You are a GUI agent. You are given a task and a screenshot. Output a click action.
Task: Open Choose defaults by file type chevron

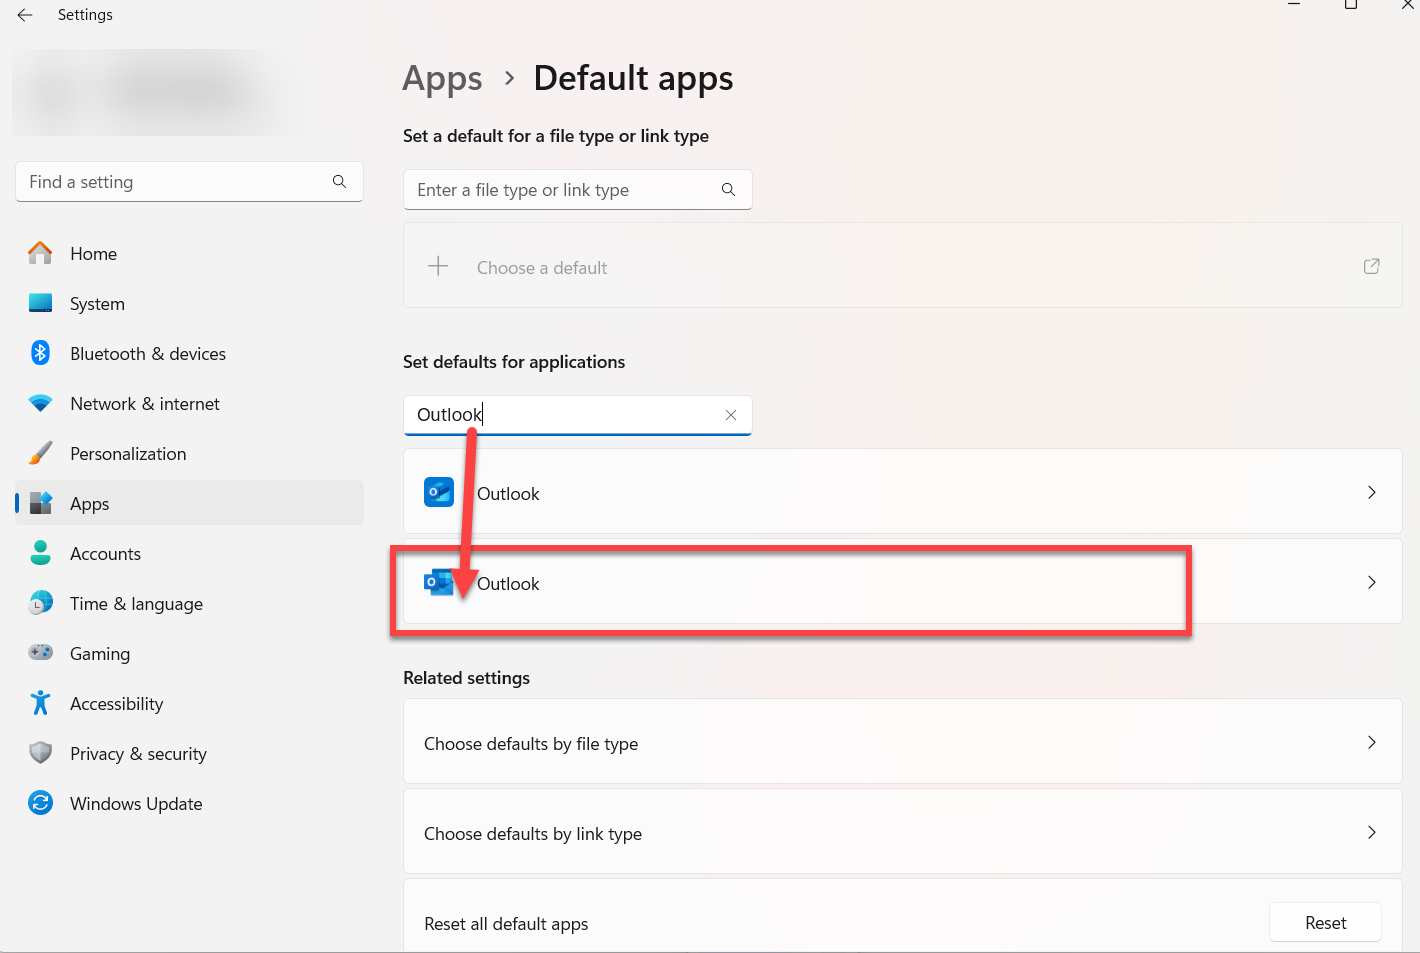[x=1372, y=742]
